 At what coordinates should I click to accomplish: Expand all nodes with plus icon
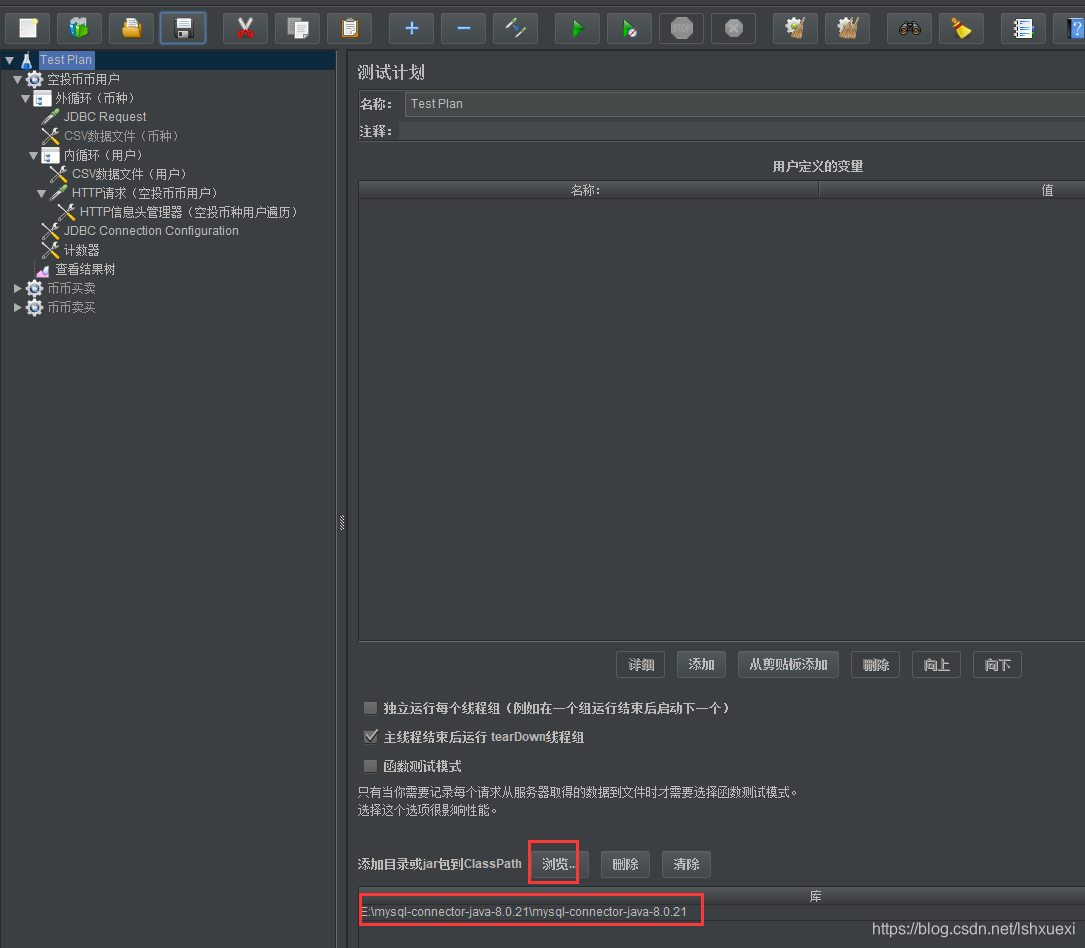412,28
